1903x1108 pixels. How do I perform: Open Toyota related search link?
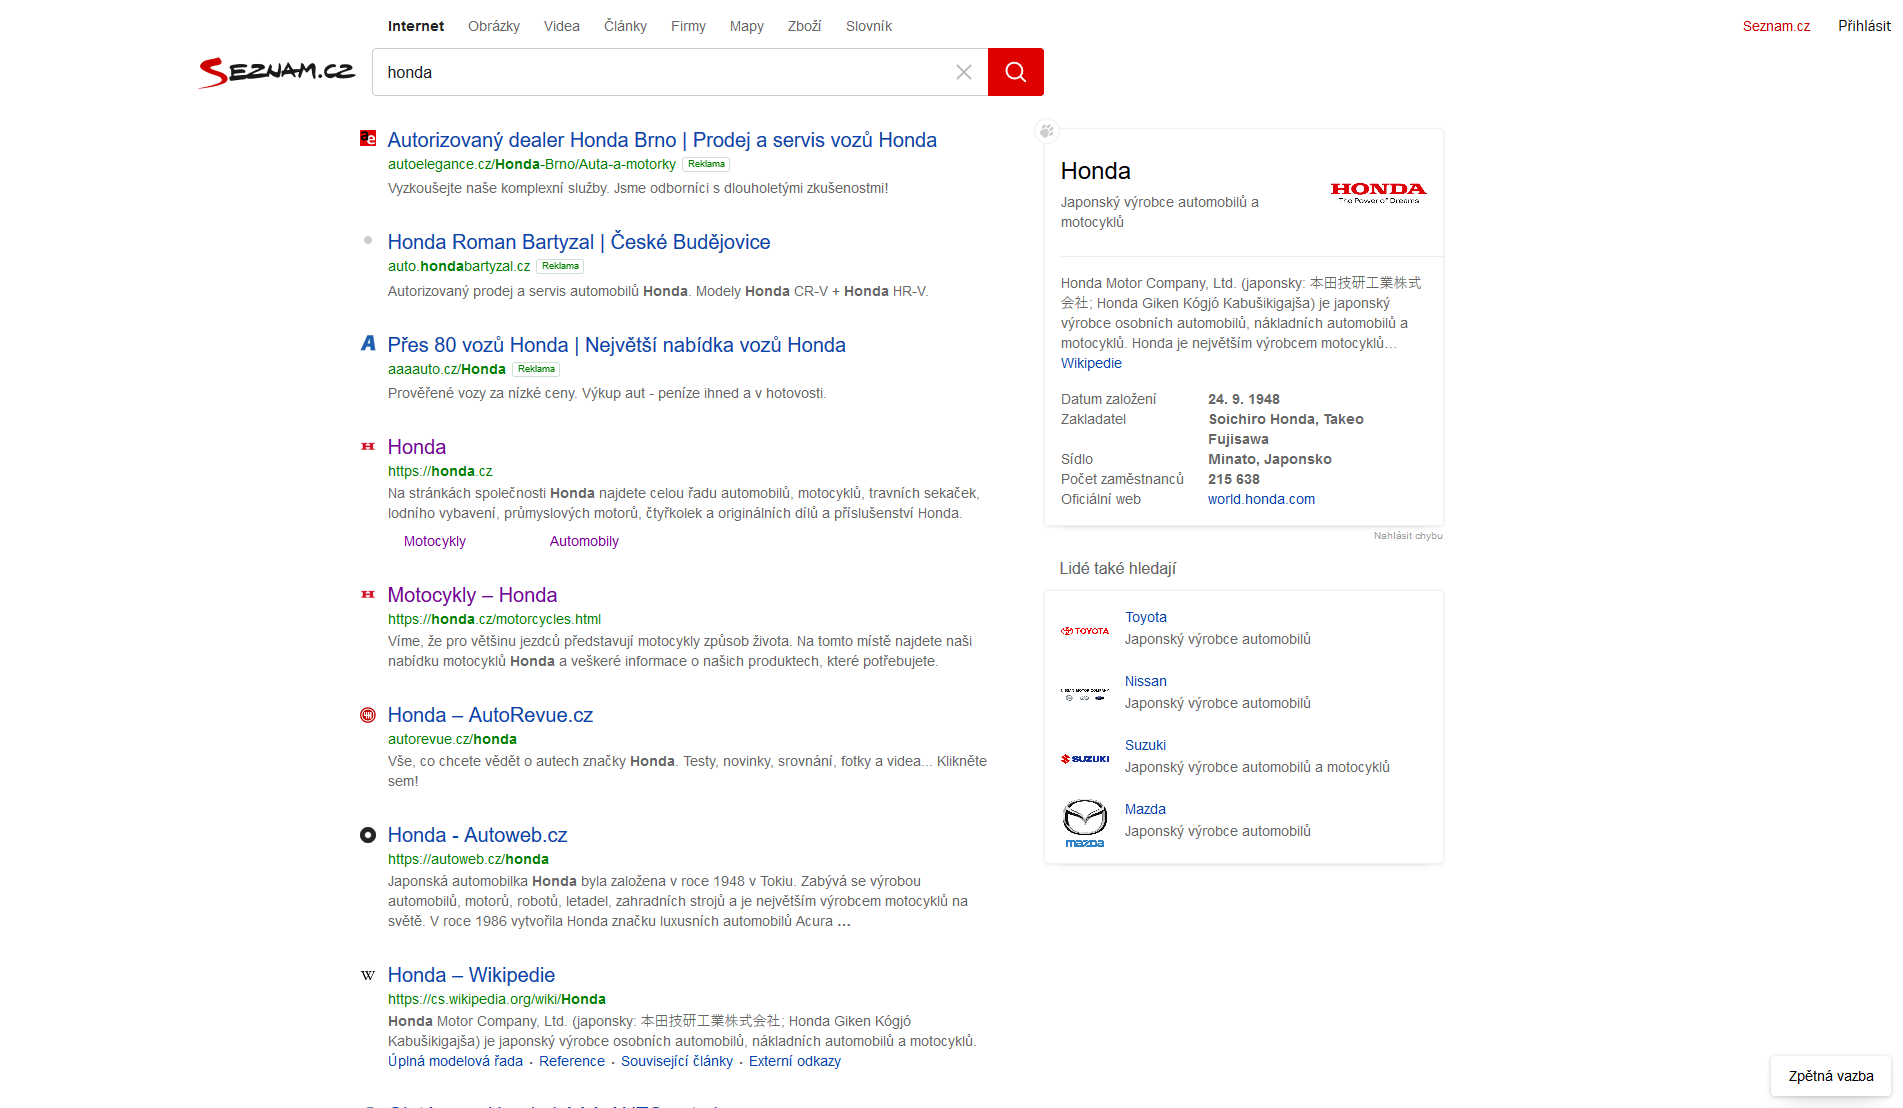coord(1146,617)
